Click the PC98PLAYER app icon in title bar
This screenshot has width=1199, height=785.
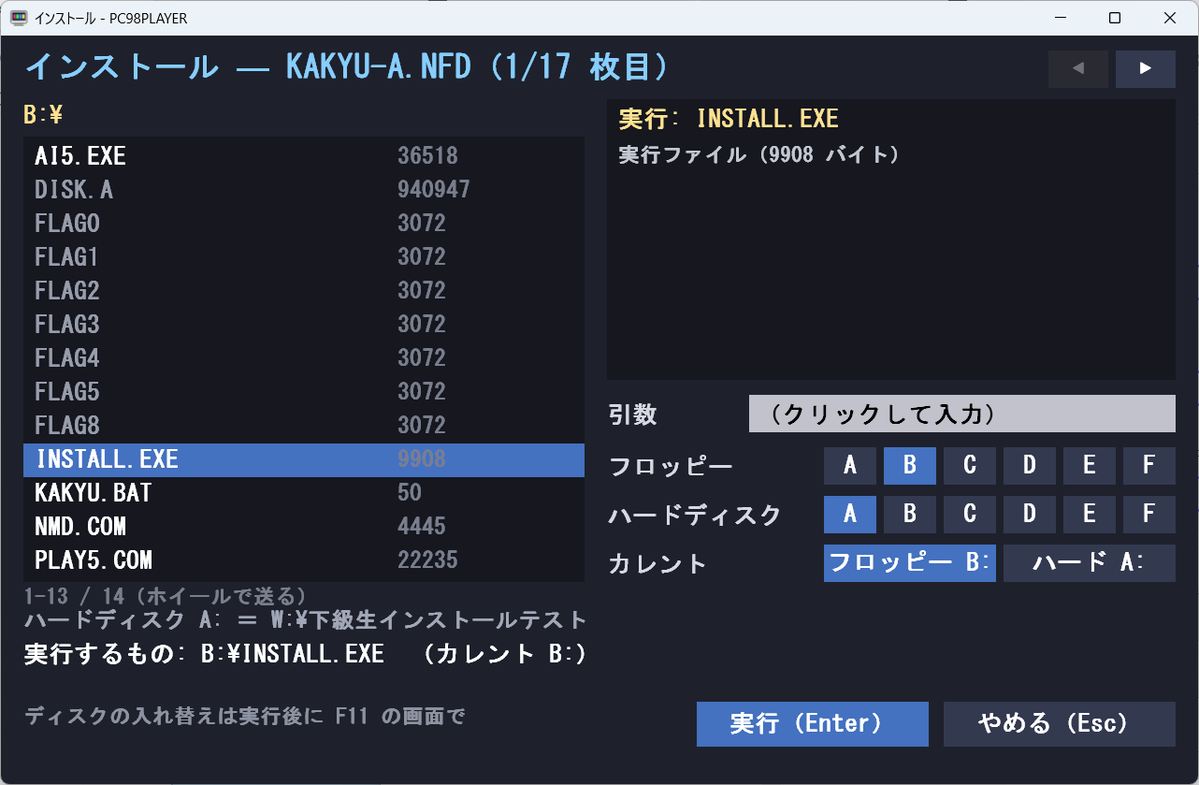coord(18,18)
